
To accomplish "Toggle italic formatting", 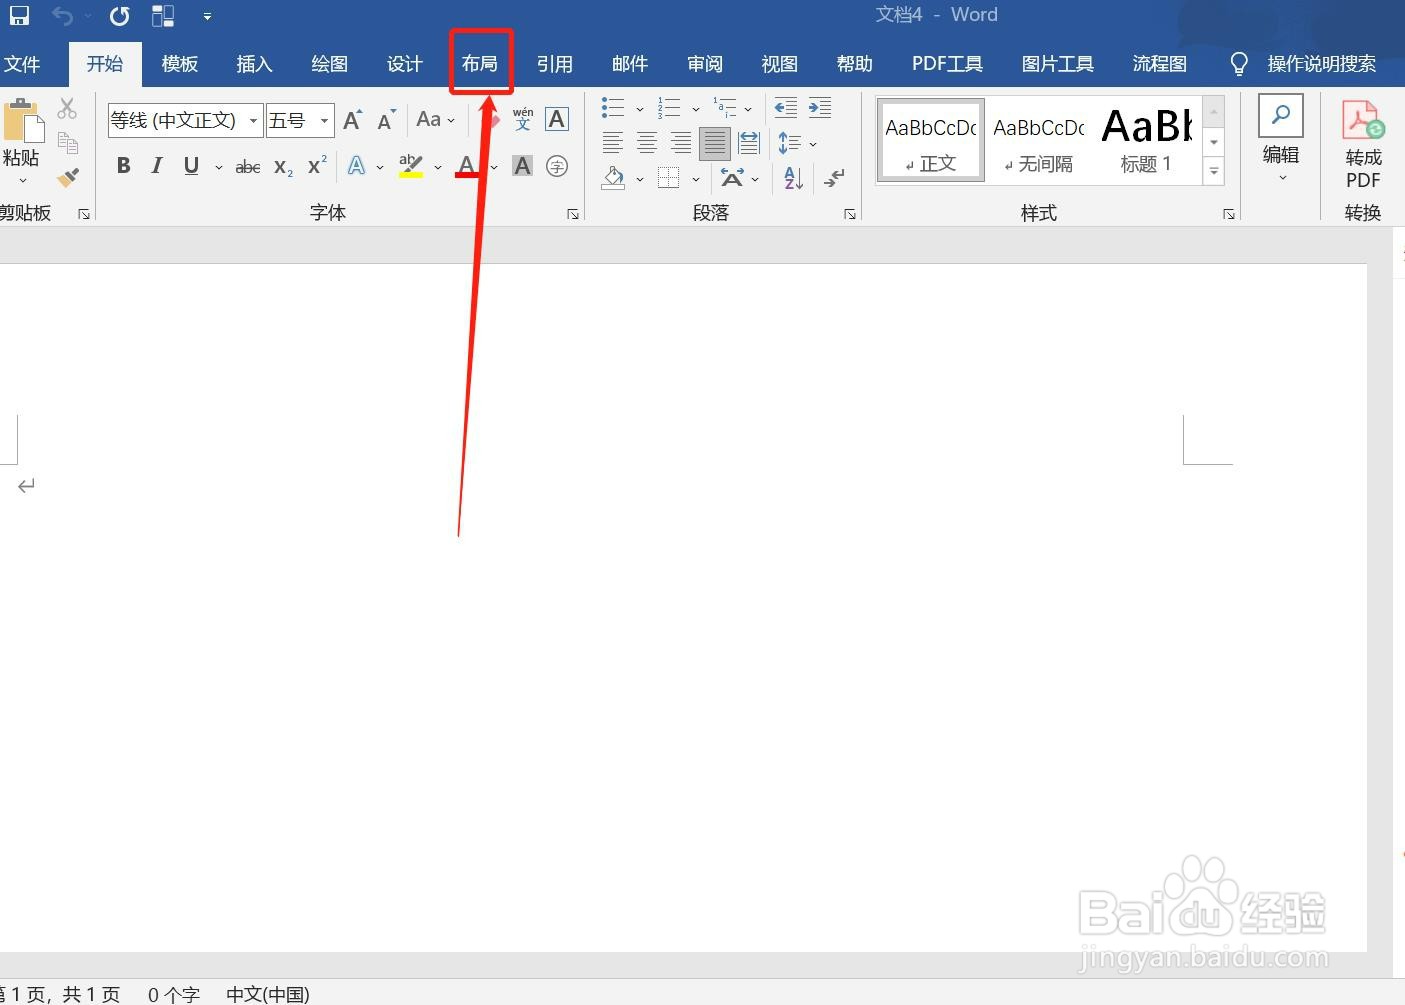I will click(157, 166).
